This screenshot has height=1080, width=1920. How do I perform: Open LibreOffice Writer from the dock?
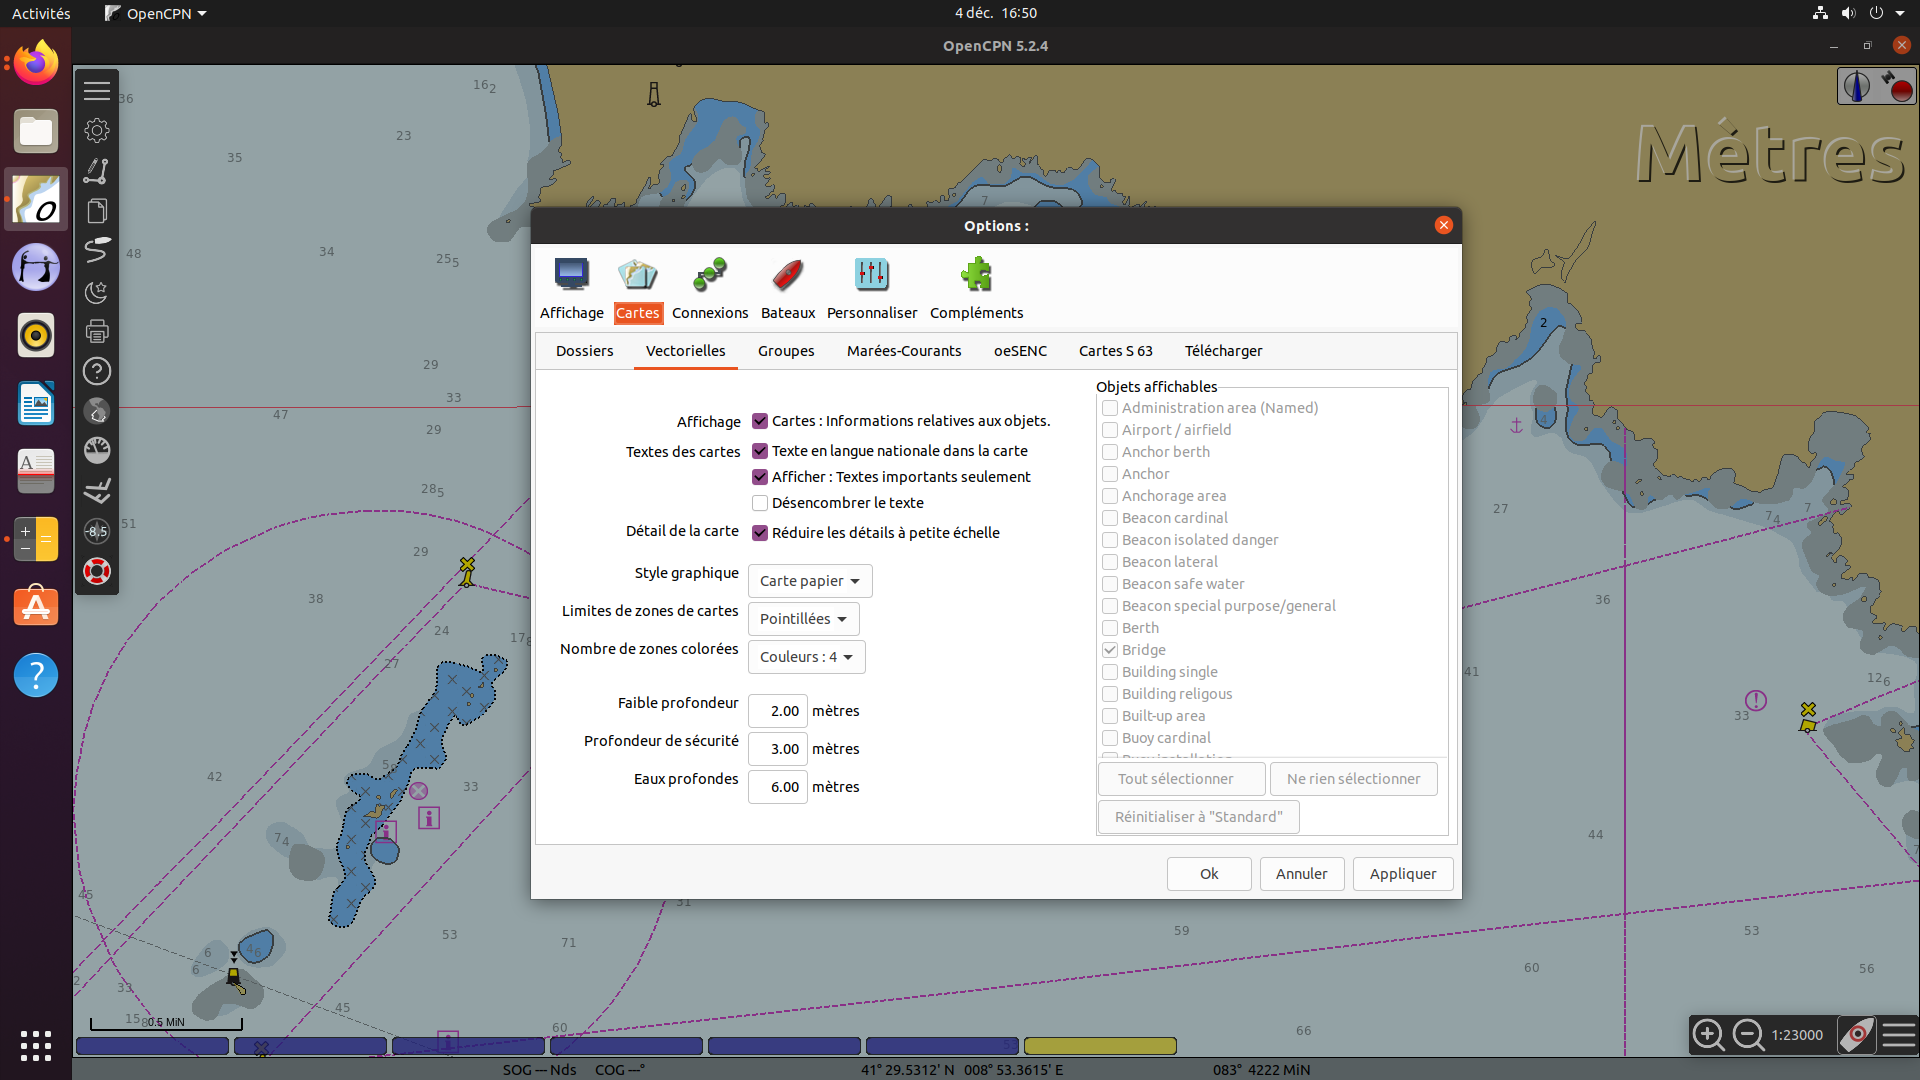click(x=36, y=404)
